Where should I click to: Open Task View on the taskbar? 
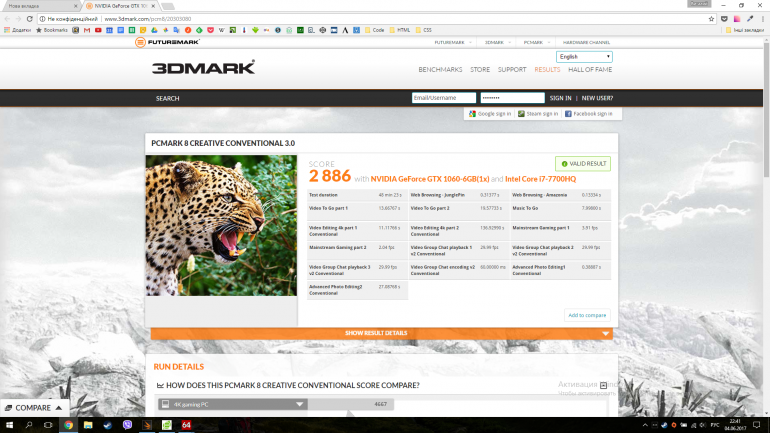[x=48, y=425]
